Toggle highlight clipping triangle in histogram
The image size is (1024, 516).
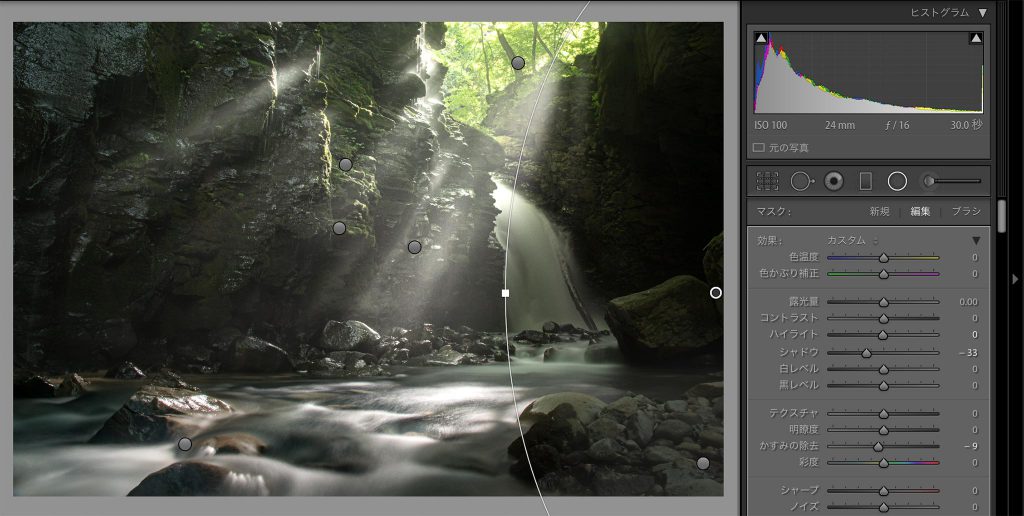(976, 39)
